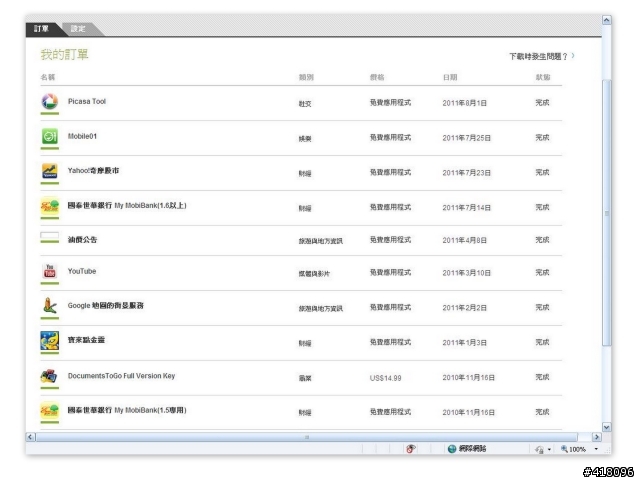Select the date 2011年1月3日
This screenshot has height=480, width=640.
pos(464,343)
